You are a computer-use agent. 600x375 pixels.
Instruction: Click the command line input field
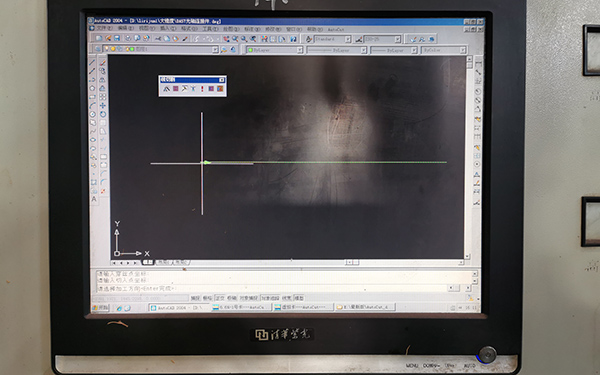tap(272, 288)
